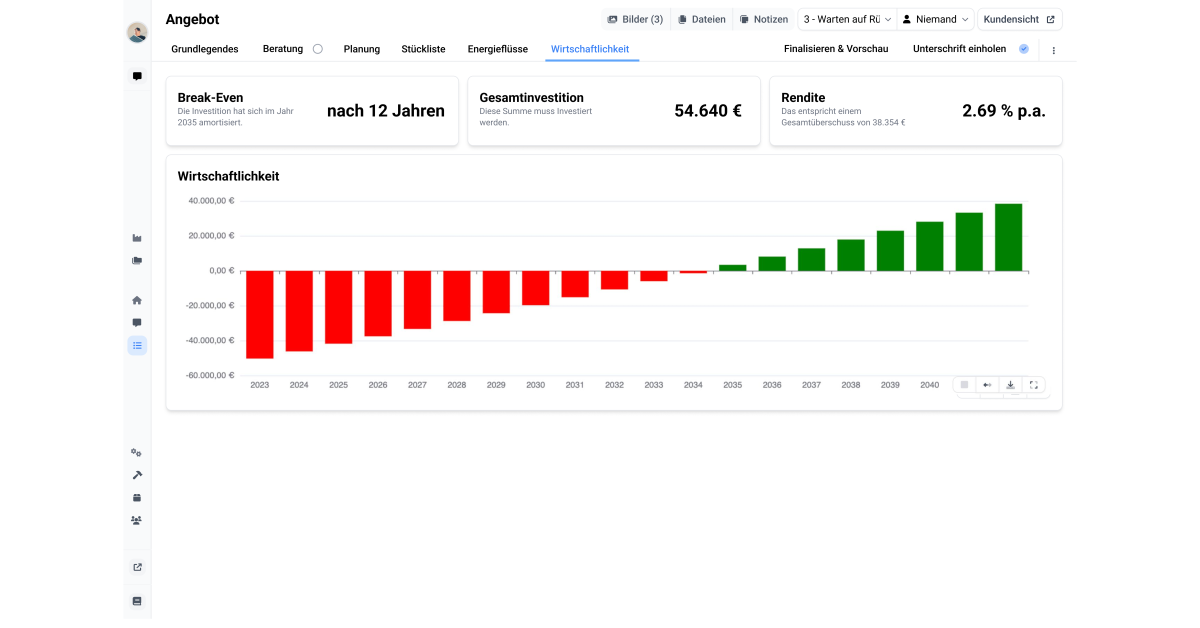Click the chart's horizontal arrows pan icon

(987, 385)
